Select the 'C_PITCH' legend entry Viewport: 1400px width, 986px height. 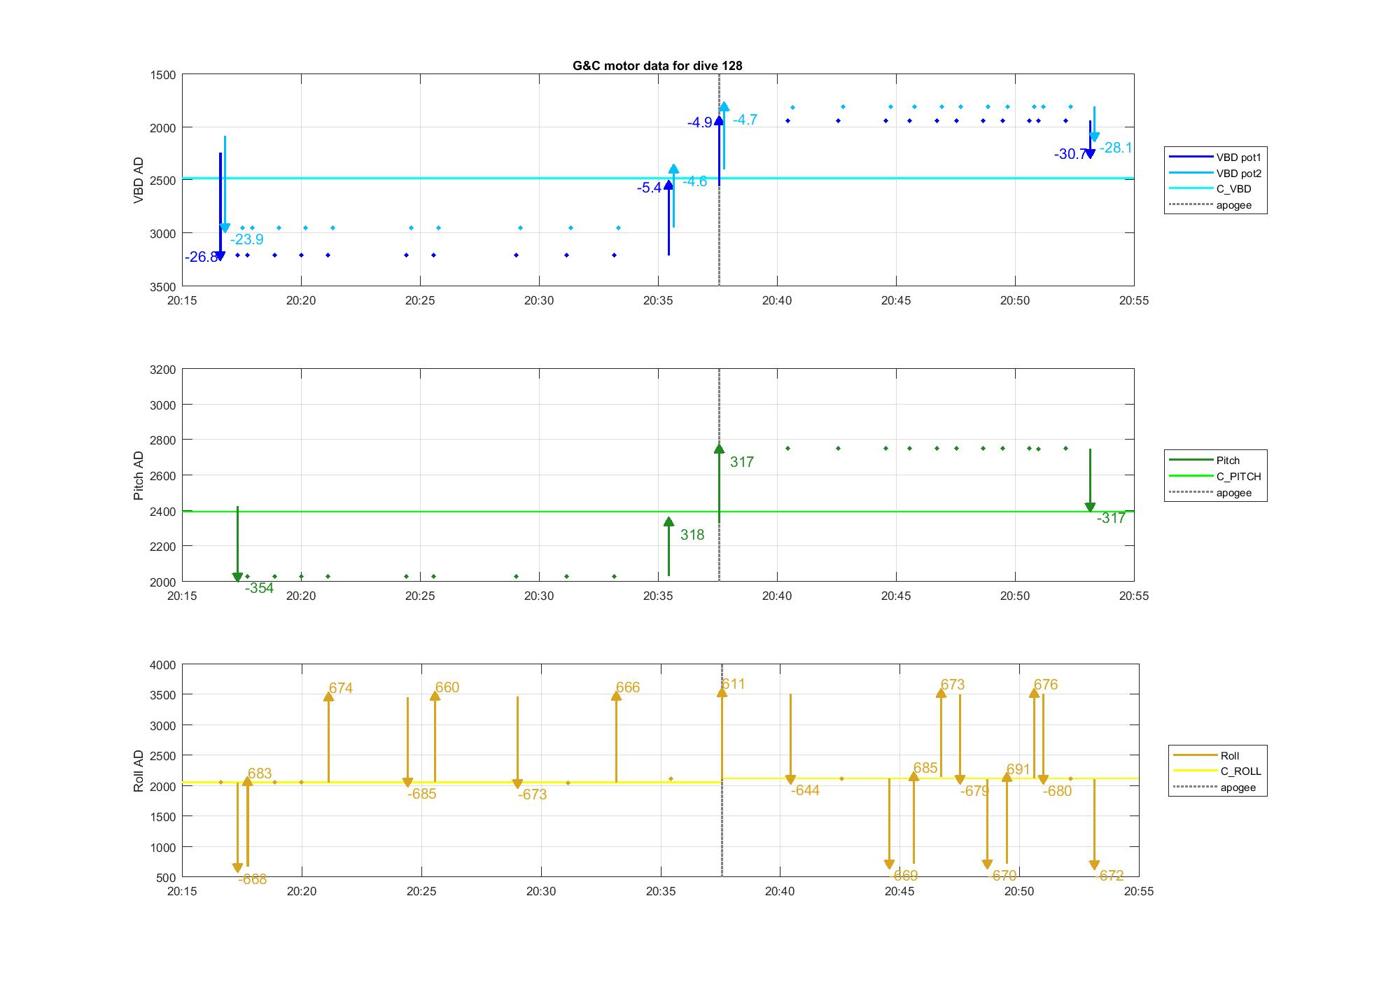[x=1215, y=476]
